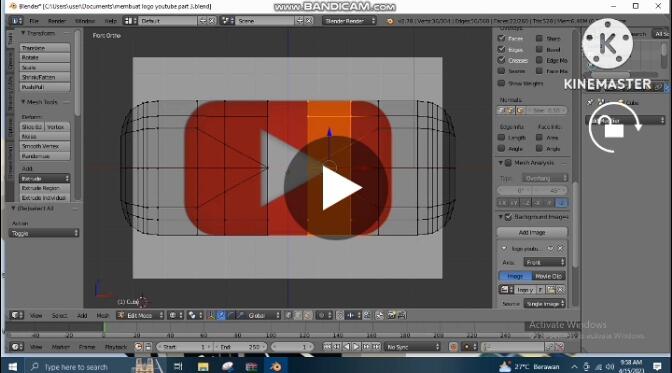Screen dimensions: 672x373
Task: Toggle the Creases overlay checkbox
Action: (501, 60)
